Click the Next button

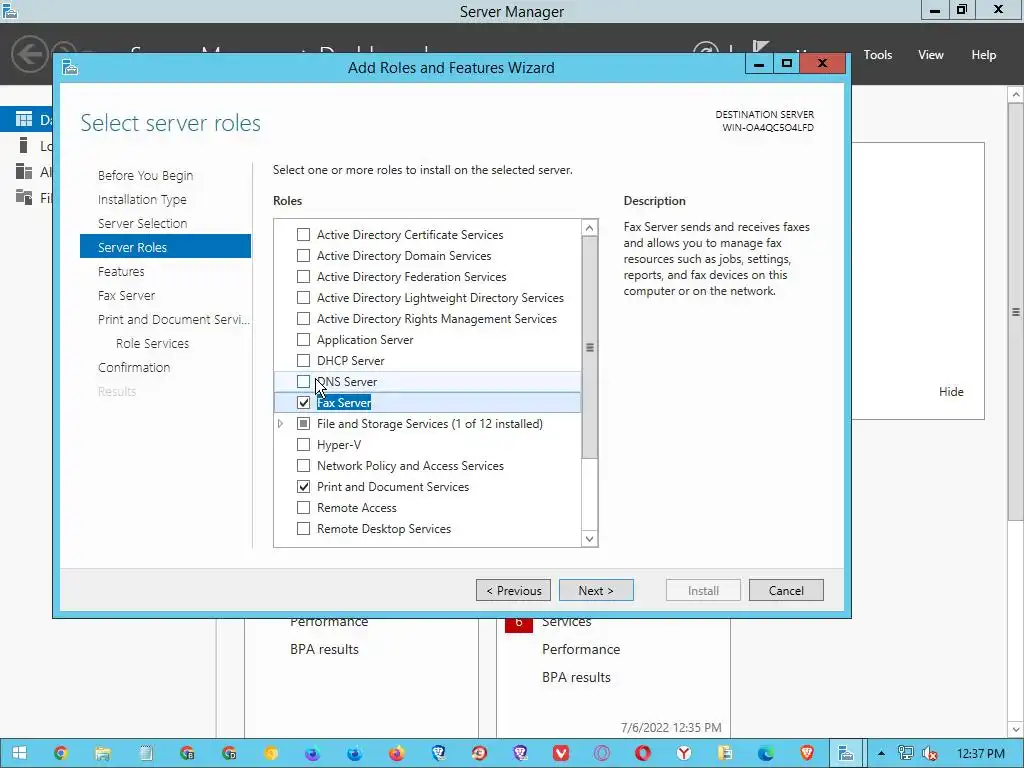tap(596, 590)
